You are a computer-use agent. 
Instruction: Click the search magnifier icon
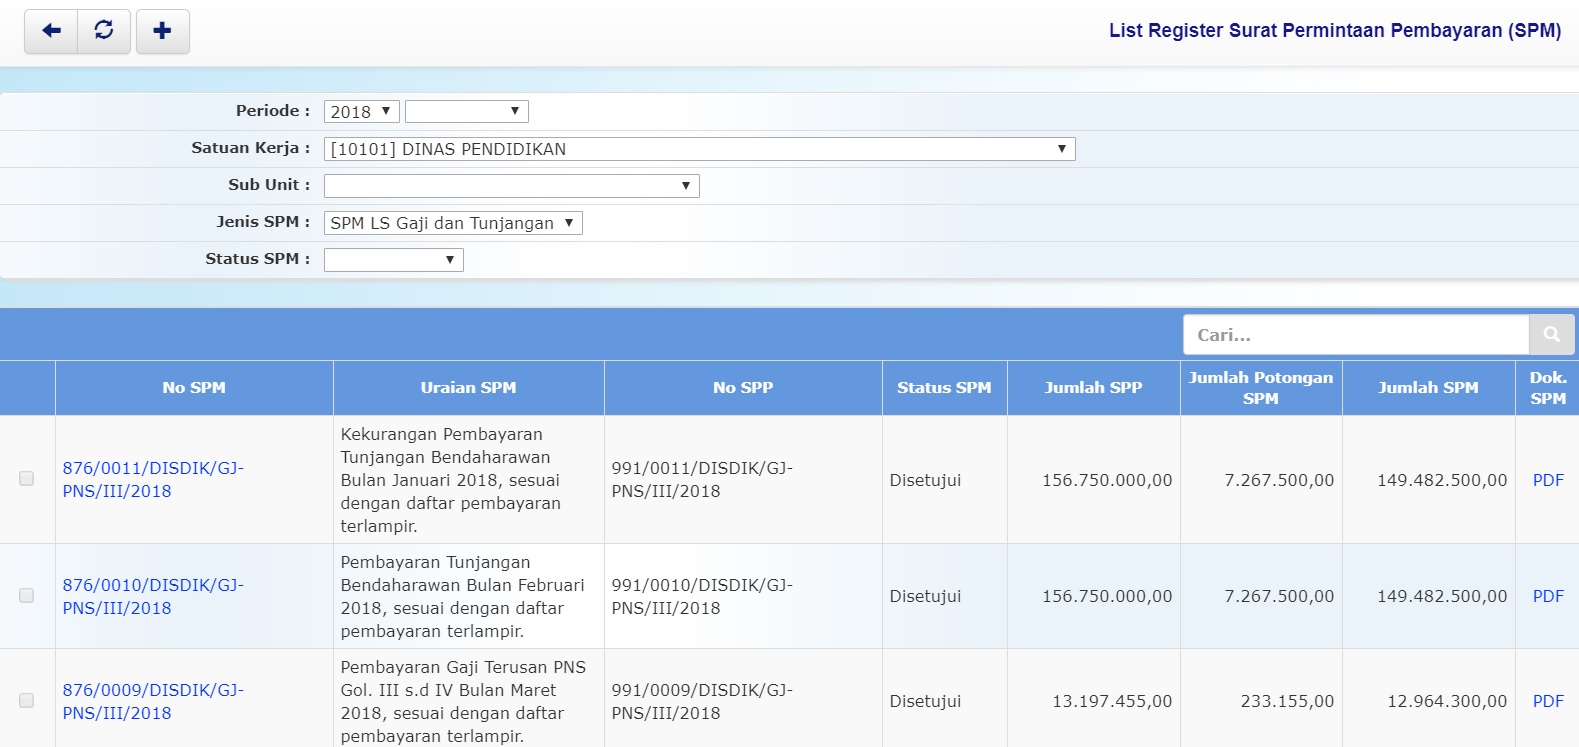tap(1552, 335)
